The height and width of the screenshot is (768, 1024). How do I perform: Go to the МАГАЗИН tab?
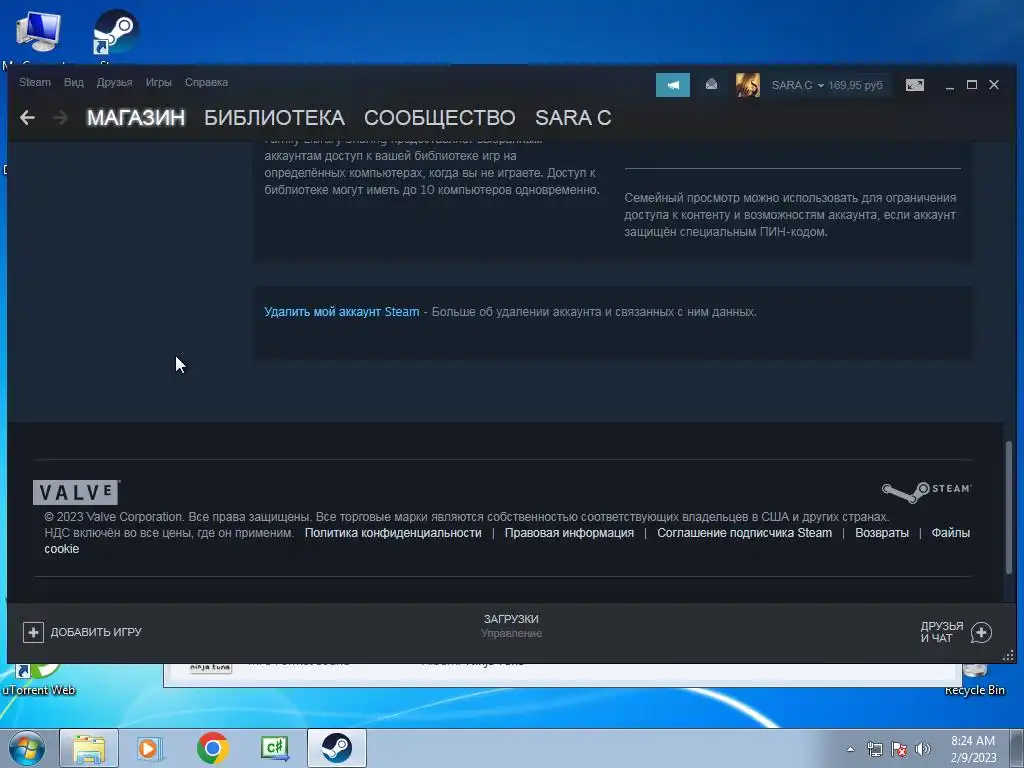click(x=136, y=118)
